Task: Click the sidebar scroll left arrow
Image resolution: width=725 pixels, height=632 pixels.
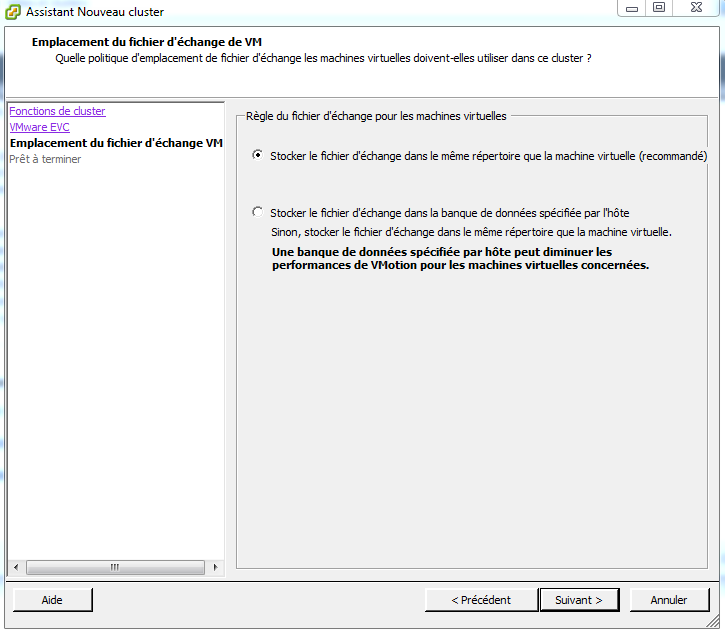Action: tap(17, 567)
